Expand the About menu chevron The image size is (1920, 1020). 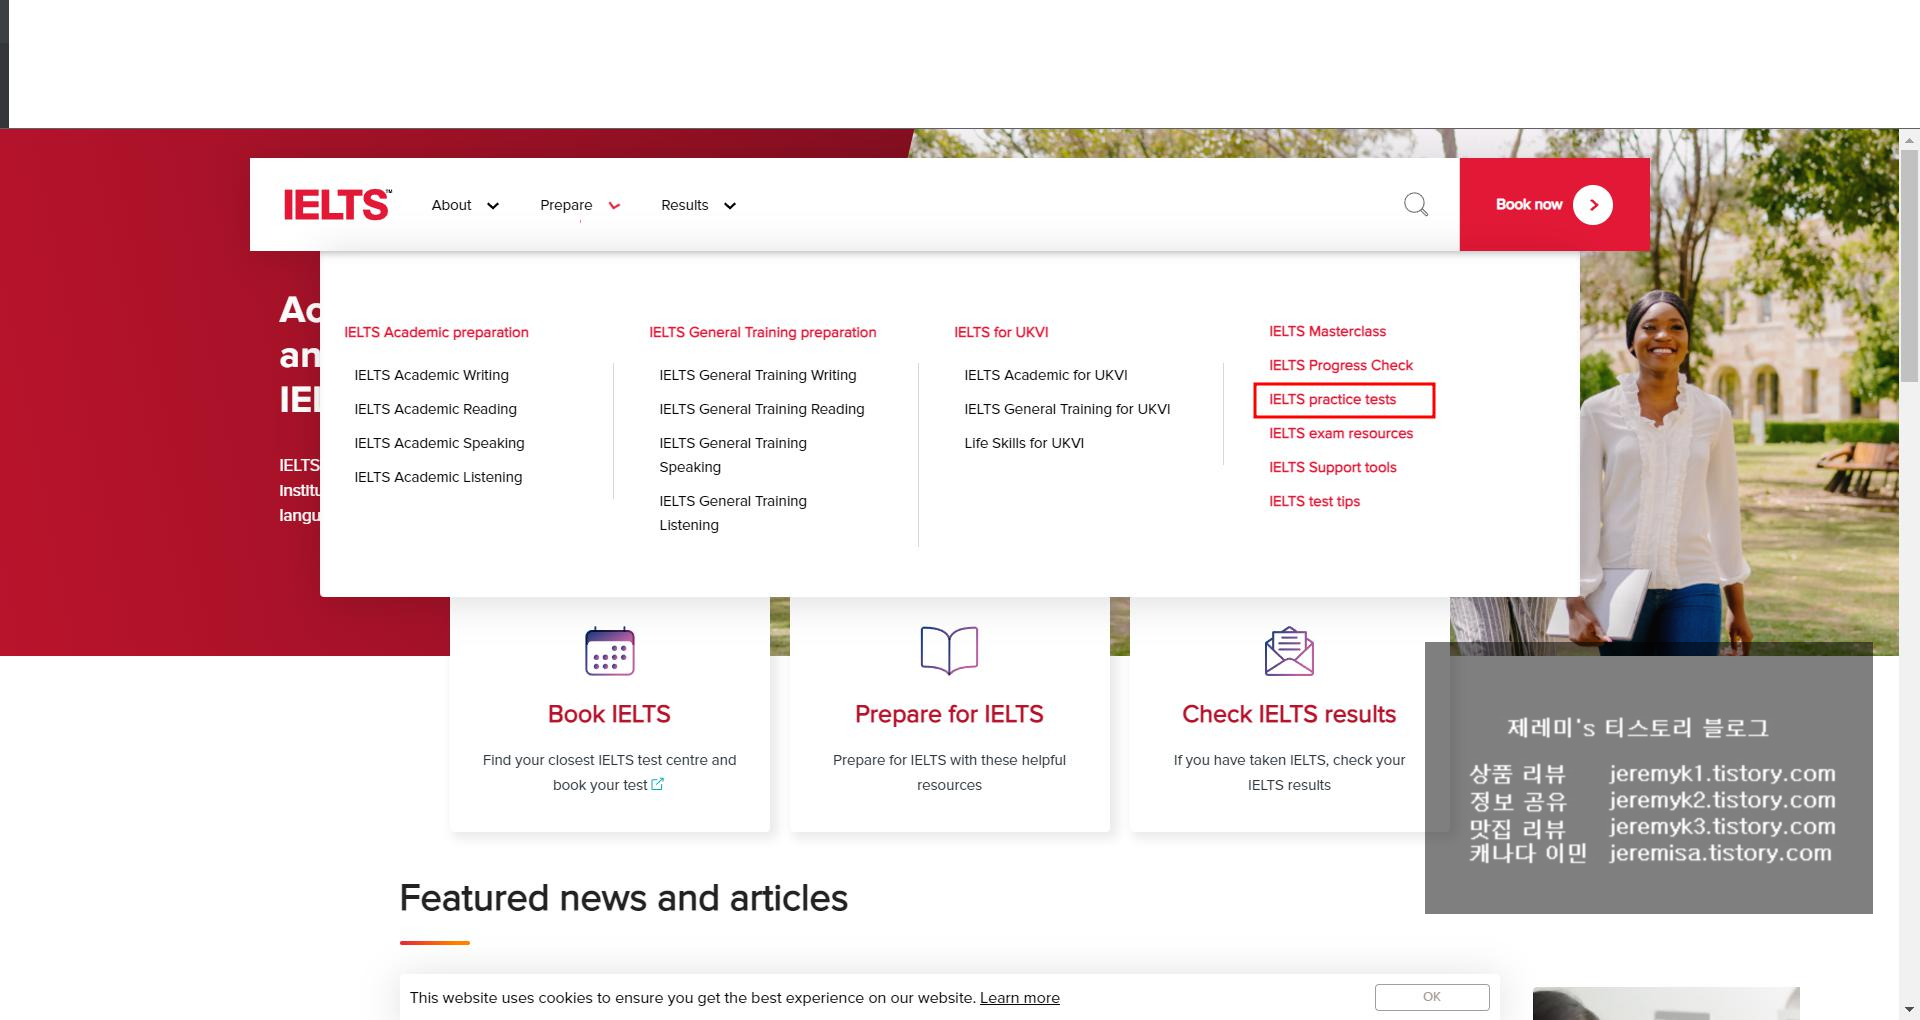tap(493, 206)
